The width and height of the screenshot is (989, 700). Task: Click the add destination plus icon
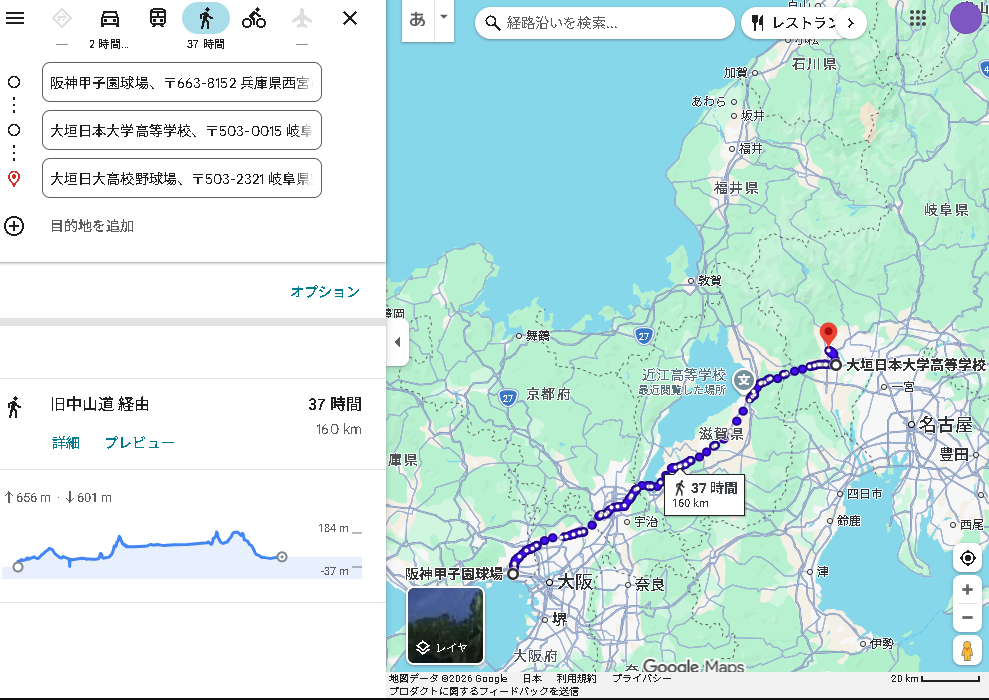pos(14,226)
